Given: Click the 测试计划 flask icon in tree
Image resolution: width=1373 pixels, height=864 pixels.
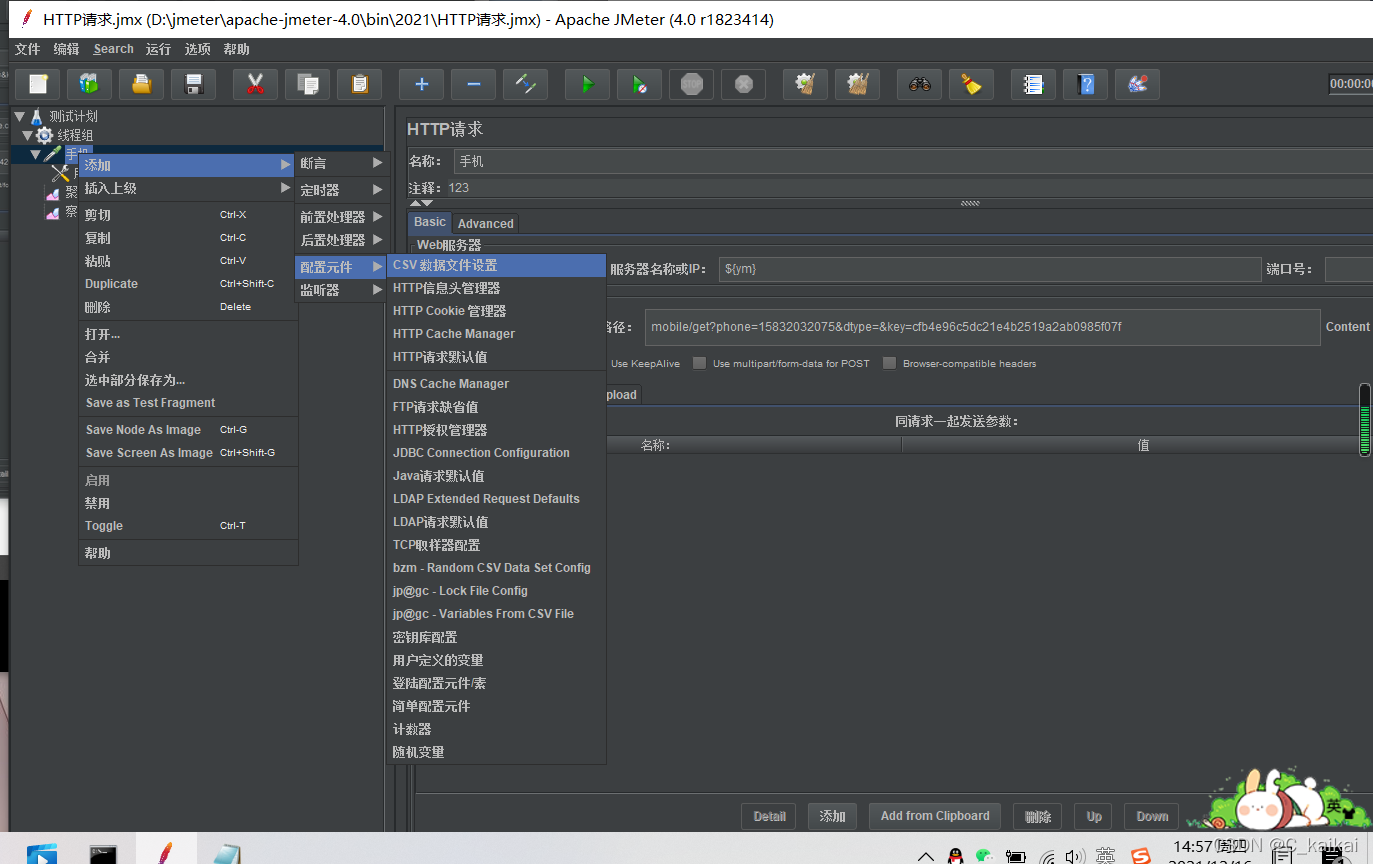Looking at the screenshot, I should pos(37,116).
